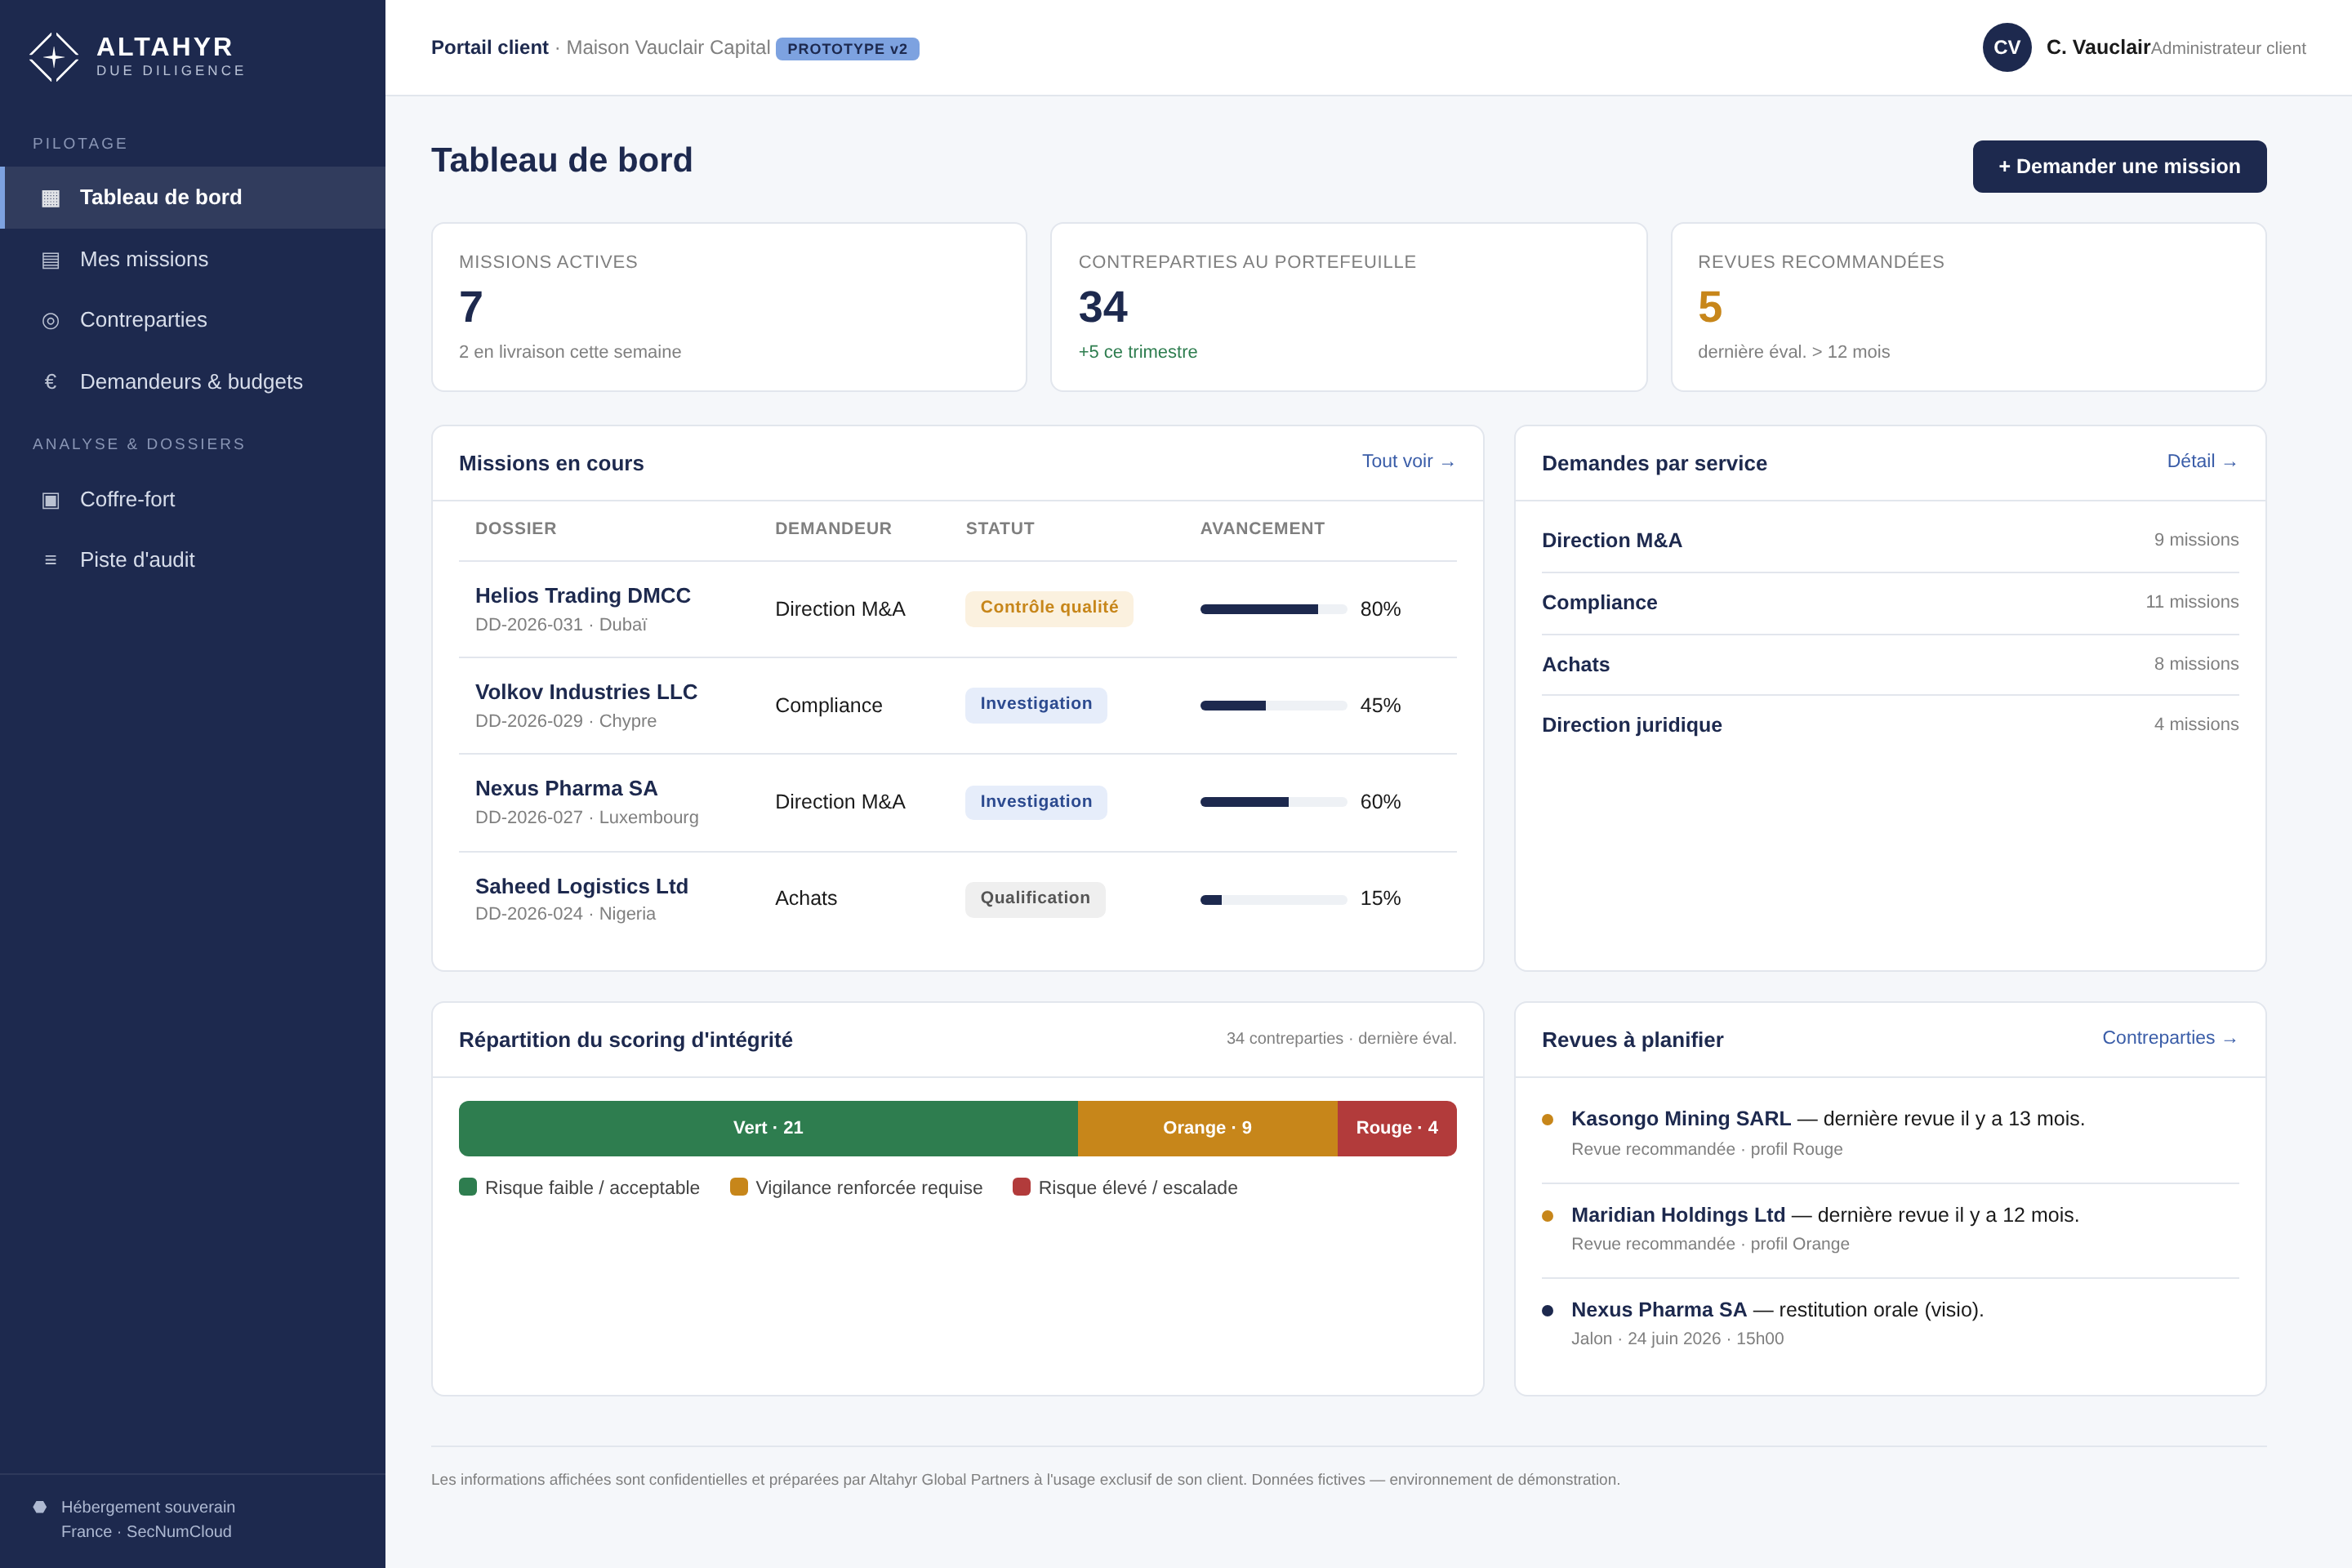
Task: Go to Contreparties in sidebar
Action: tap(192, 321)
